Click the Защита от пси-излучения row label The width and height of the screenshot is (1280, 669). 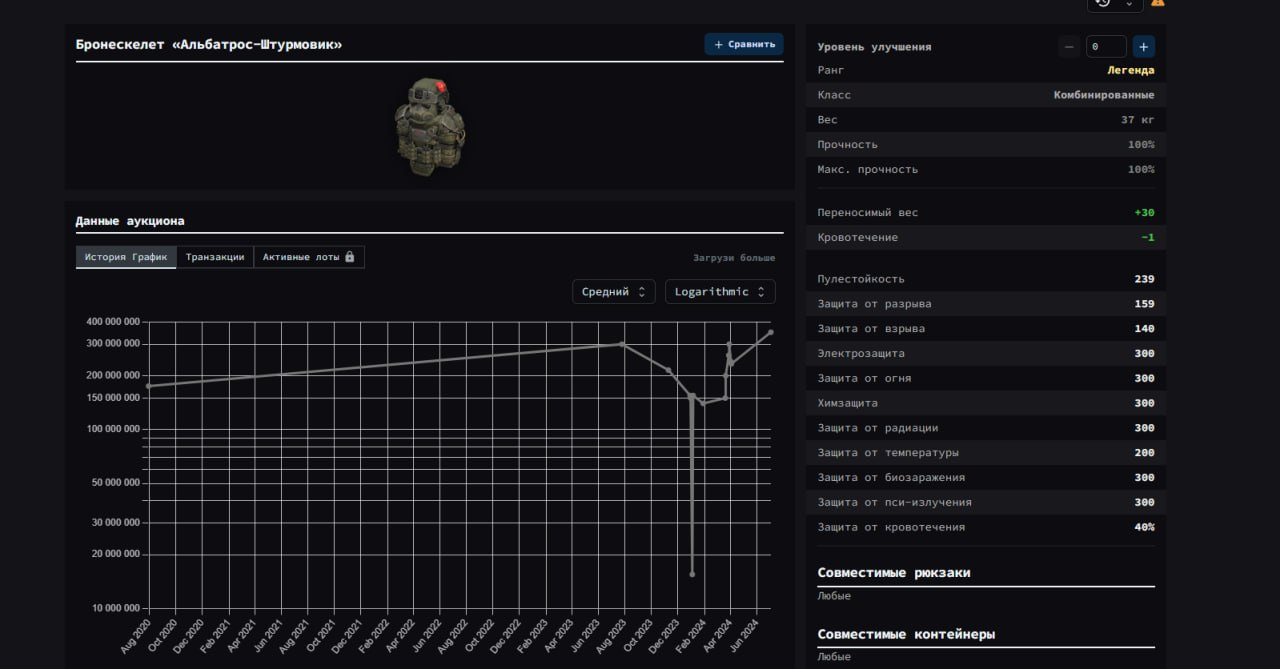pos(894,503)
